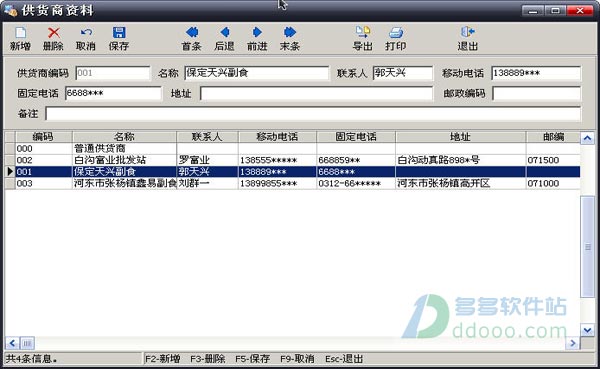Click the row indicator arrow beside 001

pos(10,171)
